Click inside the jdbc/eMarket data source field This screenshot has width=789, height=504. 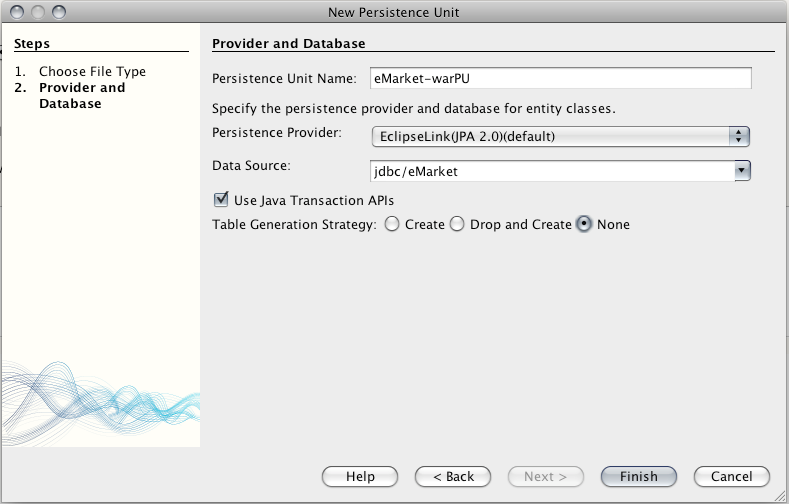[x=552, y=171]
